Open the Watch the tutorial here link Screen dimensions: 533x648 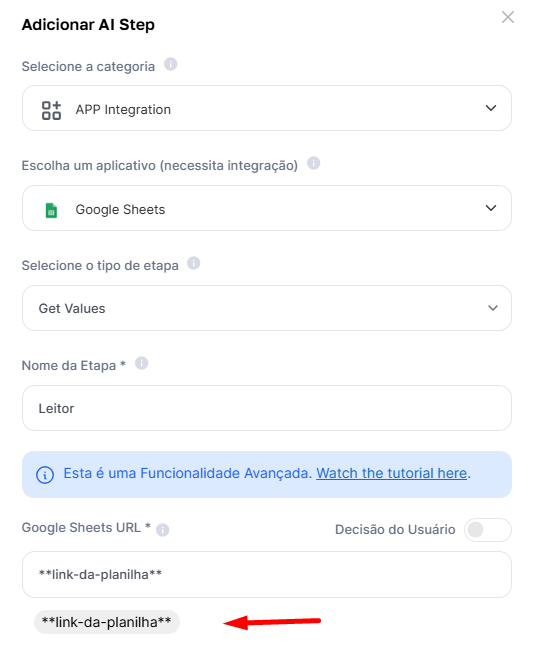[x=392, y=473]
